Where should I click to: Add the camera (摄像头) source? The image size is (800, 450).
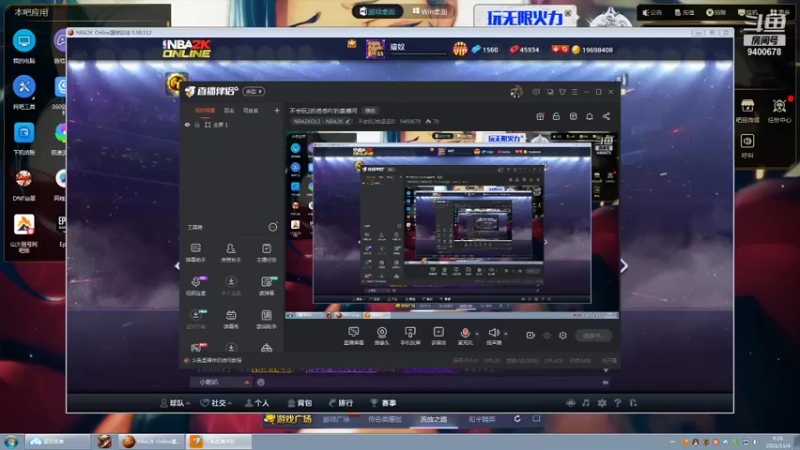pos(382,336)
